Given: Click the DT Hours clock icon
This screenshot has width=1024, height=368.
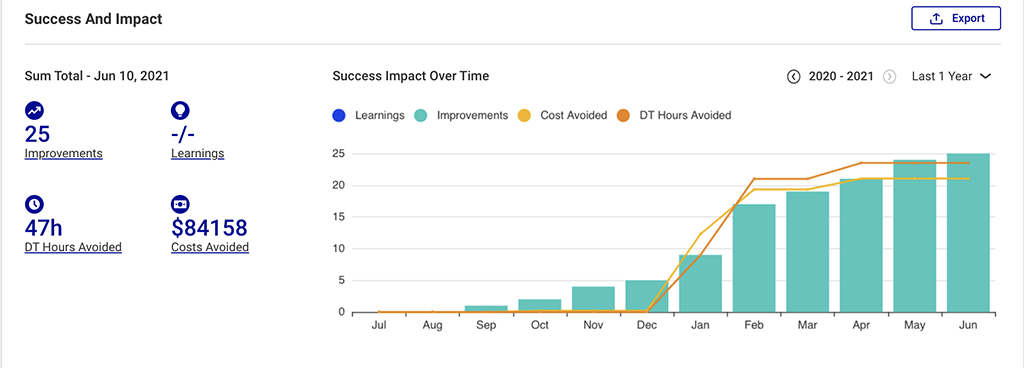Looking at the screenshot, I should click(34, 205).
